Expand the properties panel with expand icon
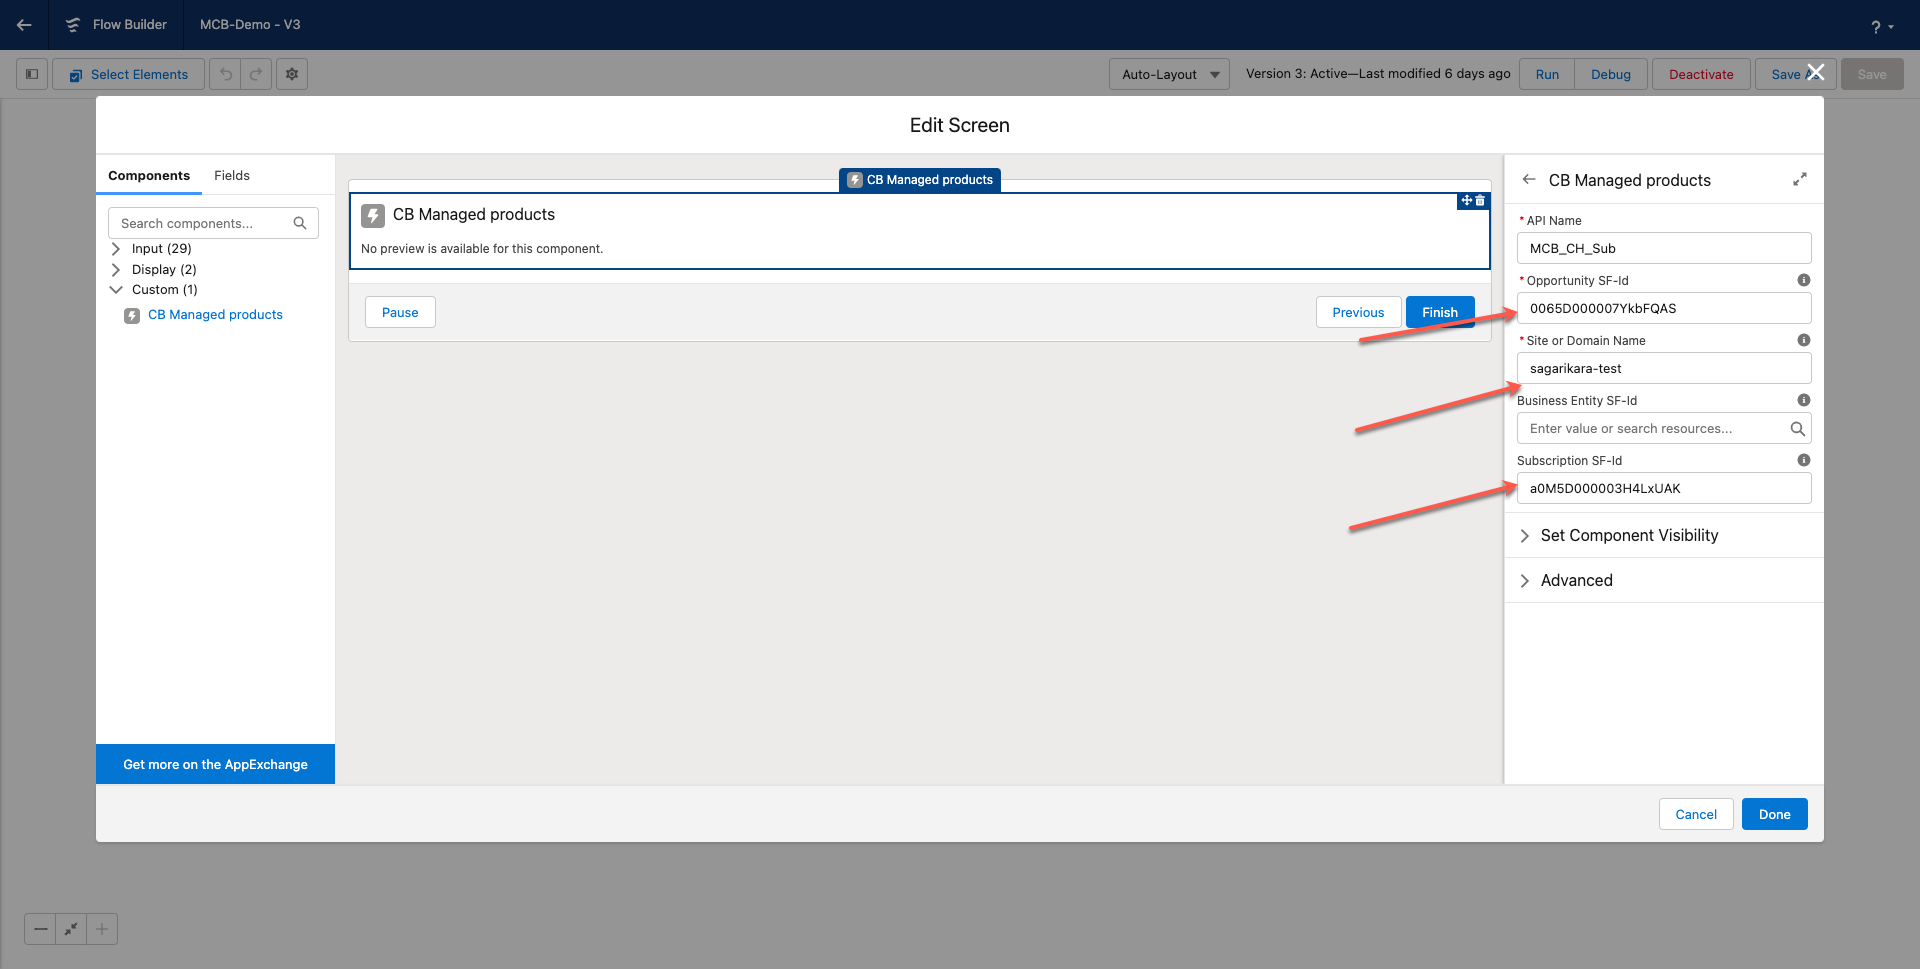 [1799, 180]
